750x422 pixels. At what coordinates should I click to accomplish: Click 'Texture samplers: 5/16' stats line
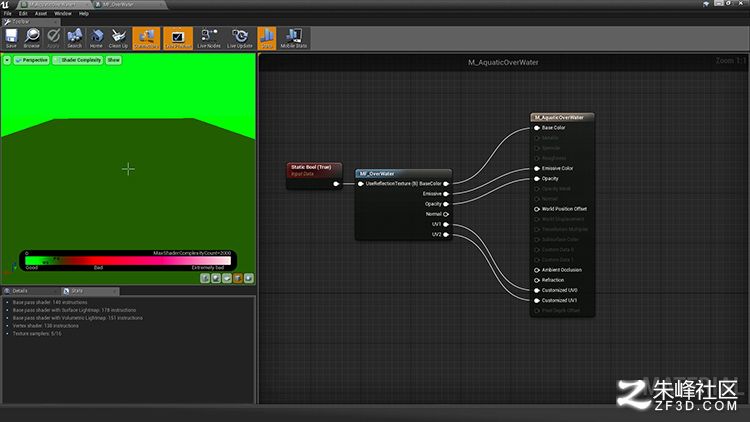[37, 333]
